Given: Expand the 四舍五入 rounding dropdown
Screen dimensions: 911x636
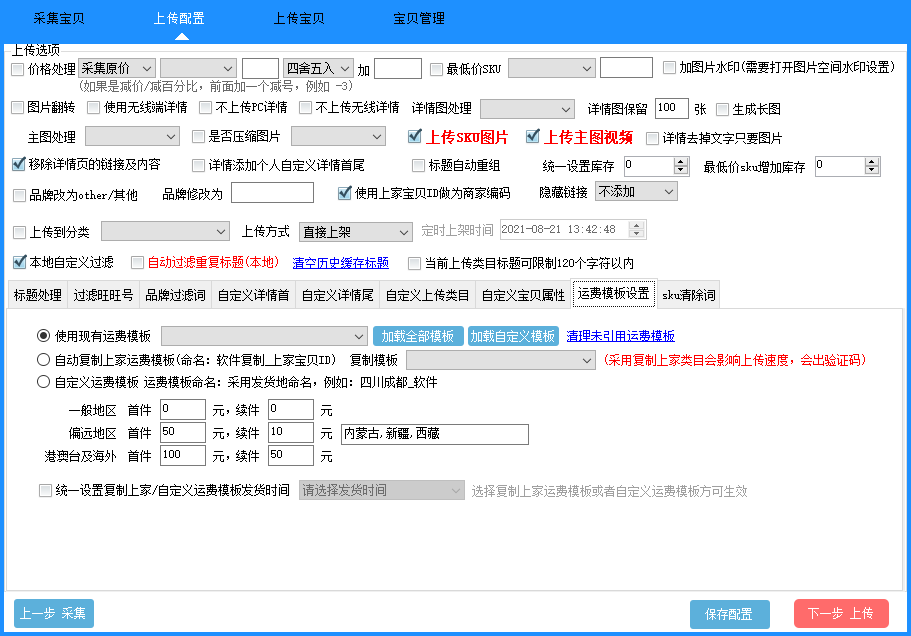Looking at the screenshot, I should 317,69.
